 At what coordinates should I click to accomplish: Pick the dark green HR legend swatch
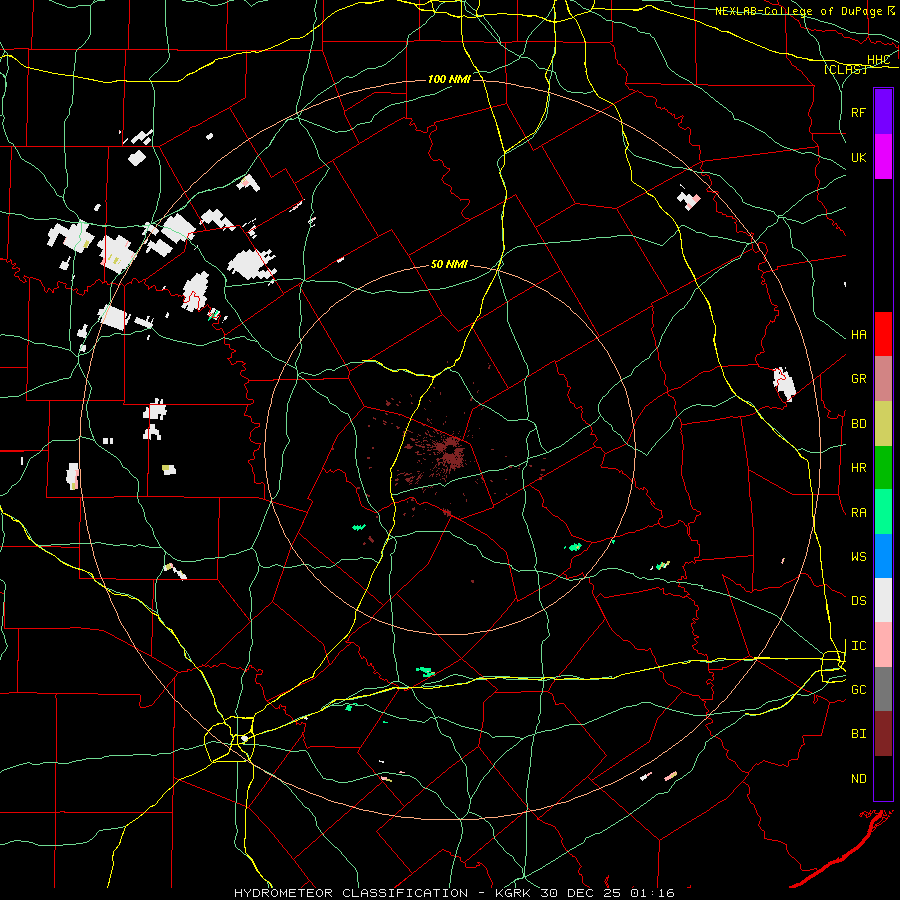(883, 468)
